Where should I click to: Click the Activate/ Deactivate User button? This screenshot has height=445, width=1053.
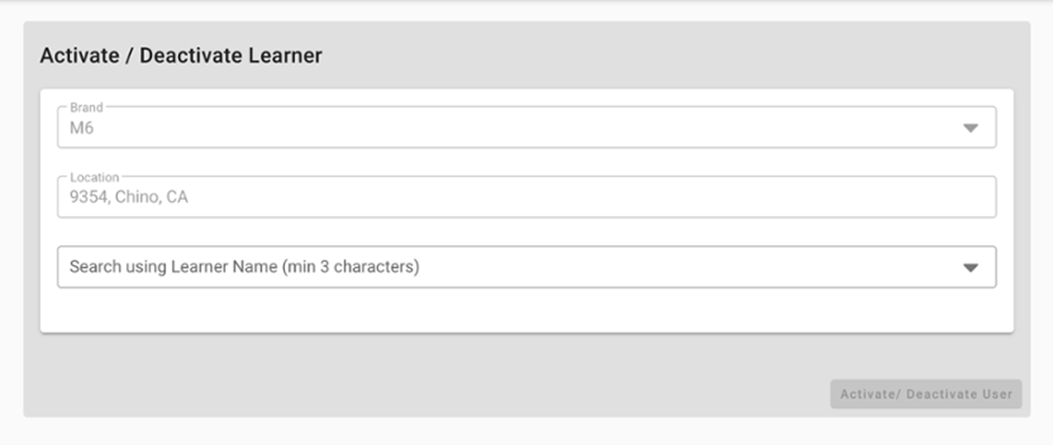tap(925, 394)
